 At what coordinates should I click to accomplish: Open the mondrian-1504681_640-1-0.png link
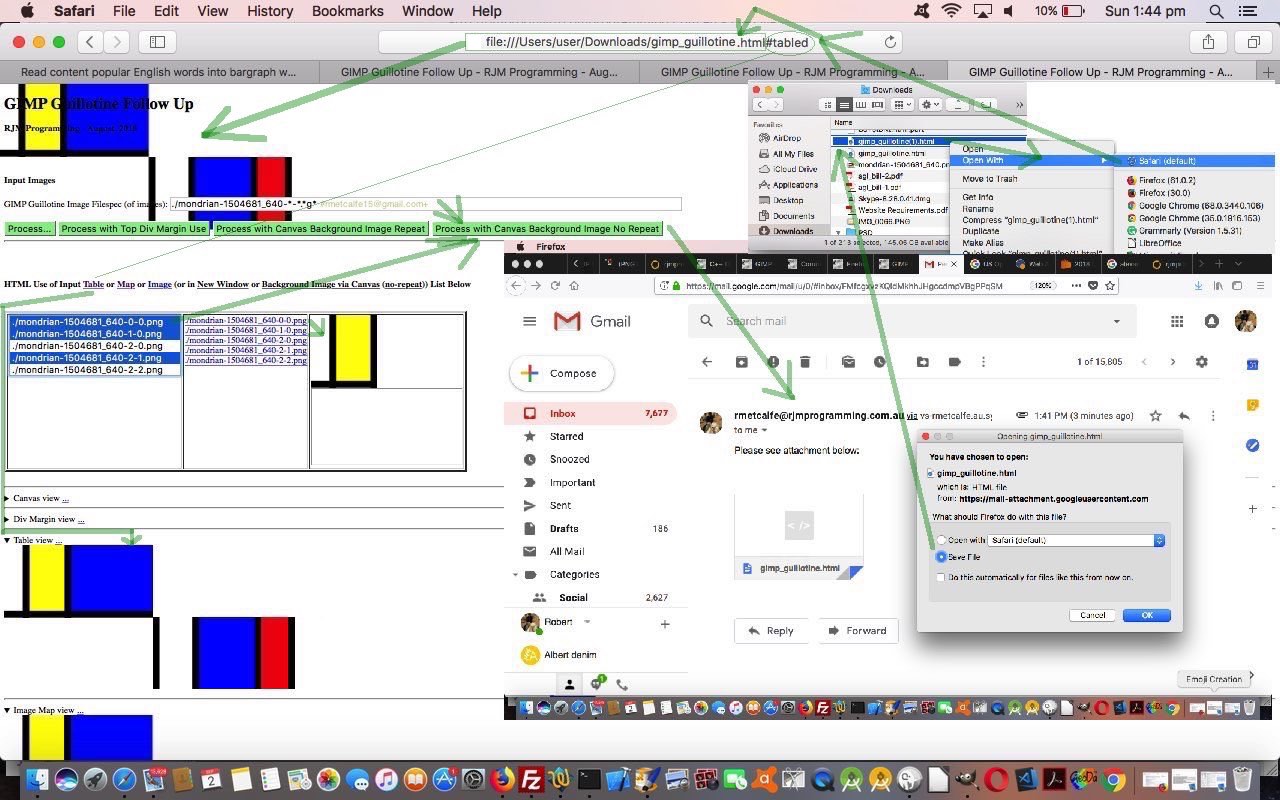pyautogui.click(x=246, y=331)
